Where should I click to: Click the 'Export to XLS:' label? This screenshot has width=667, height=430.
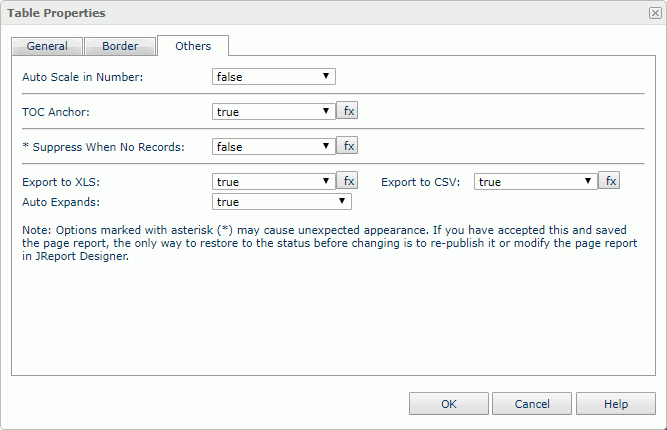61,182
